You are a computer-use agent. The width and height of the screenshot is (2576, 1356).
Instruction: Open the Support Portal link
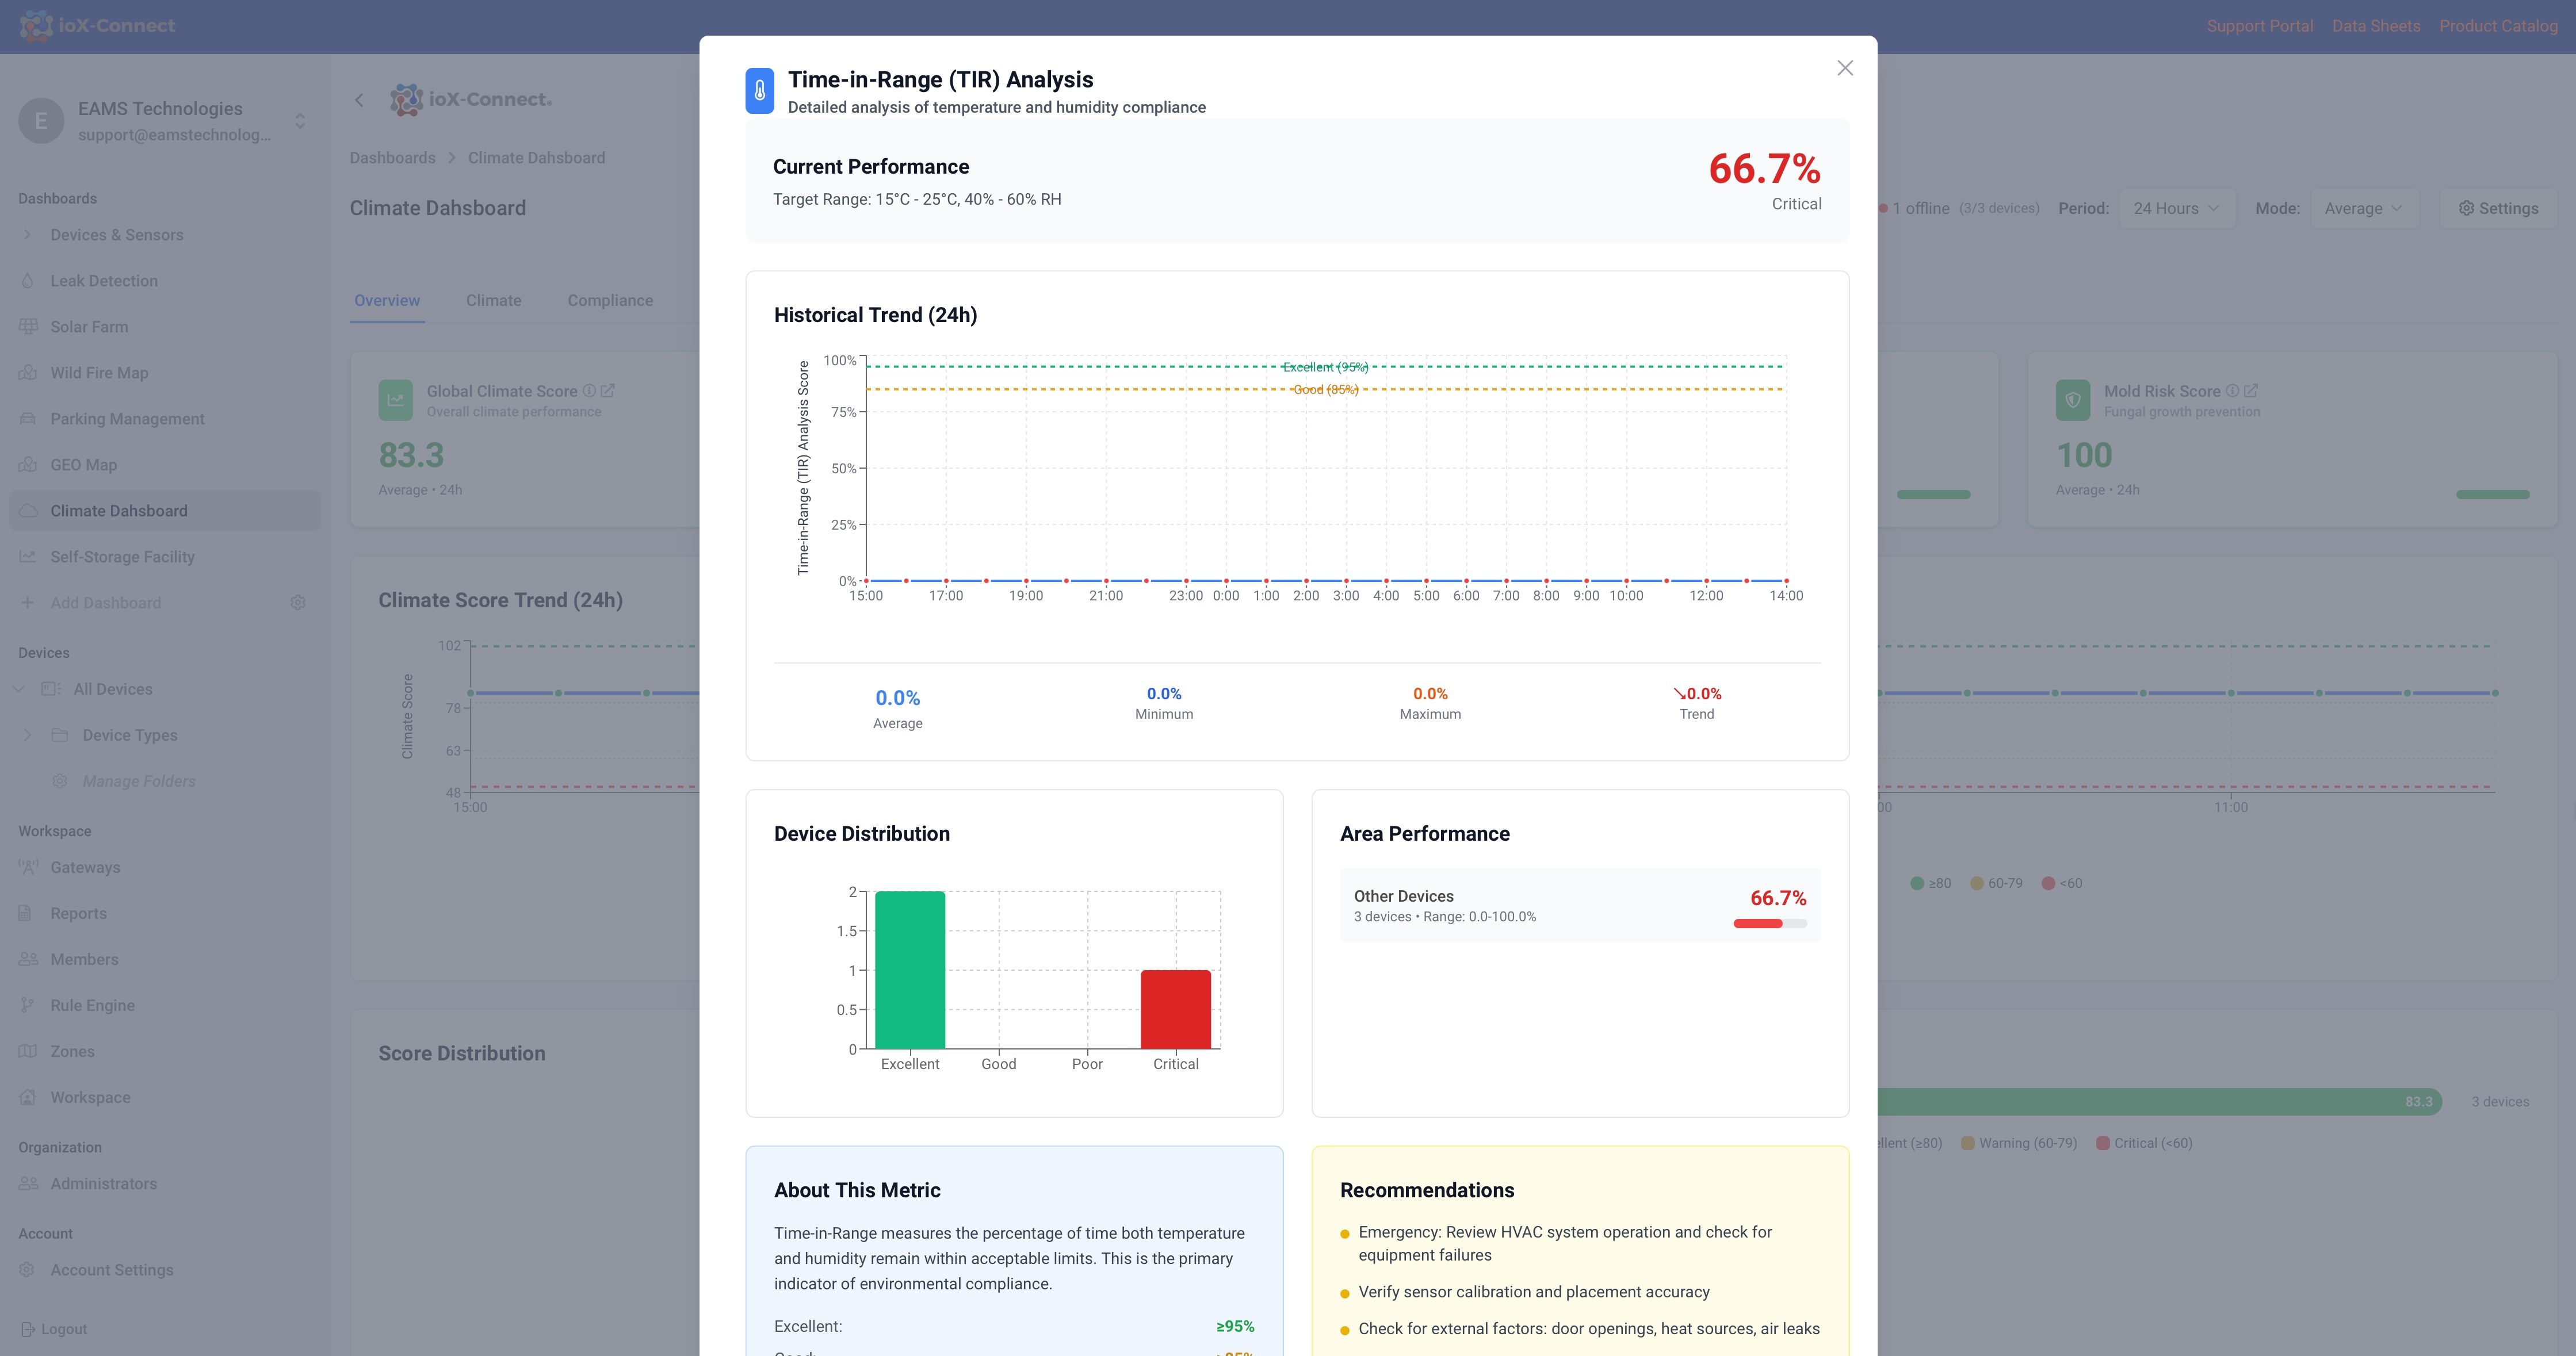(x=2259, y=26)
